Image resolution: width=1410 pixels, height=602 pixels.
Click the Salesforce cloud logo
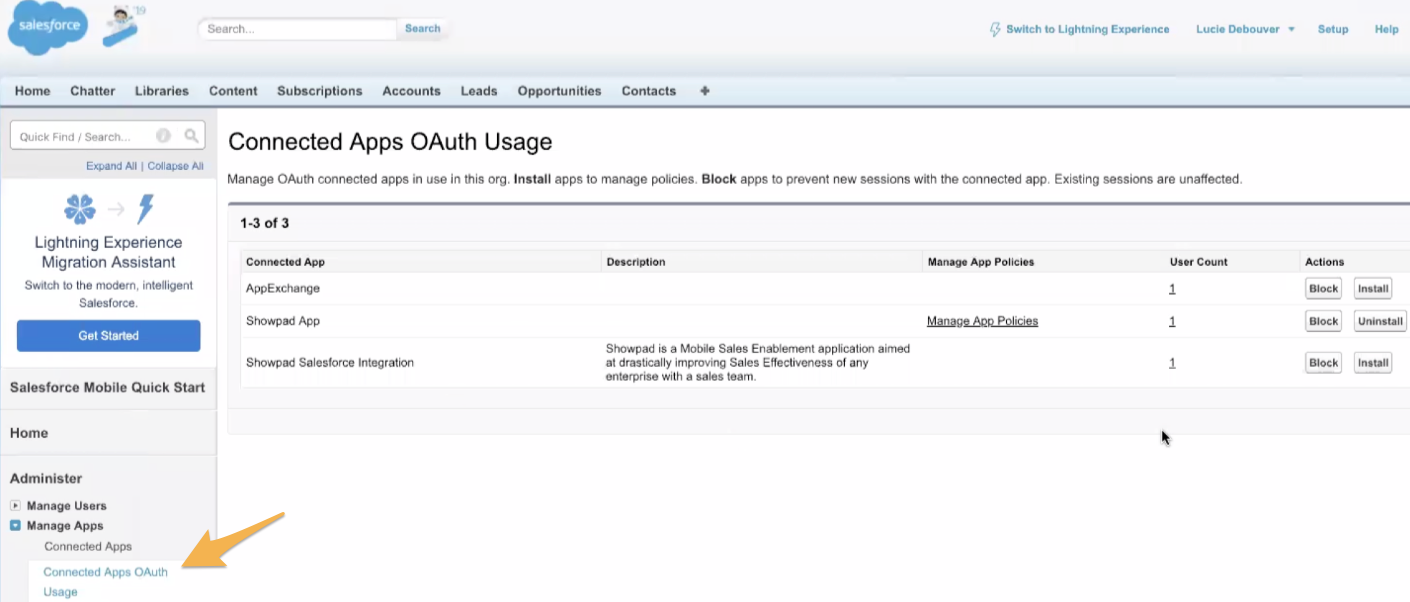(x=48, y=27)
